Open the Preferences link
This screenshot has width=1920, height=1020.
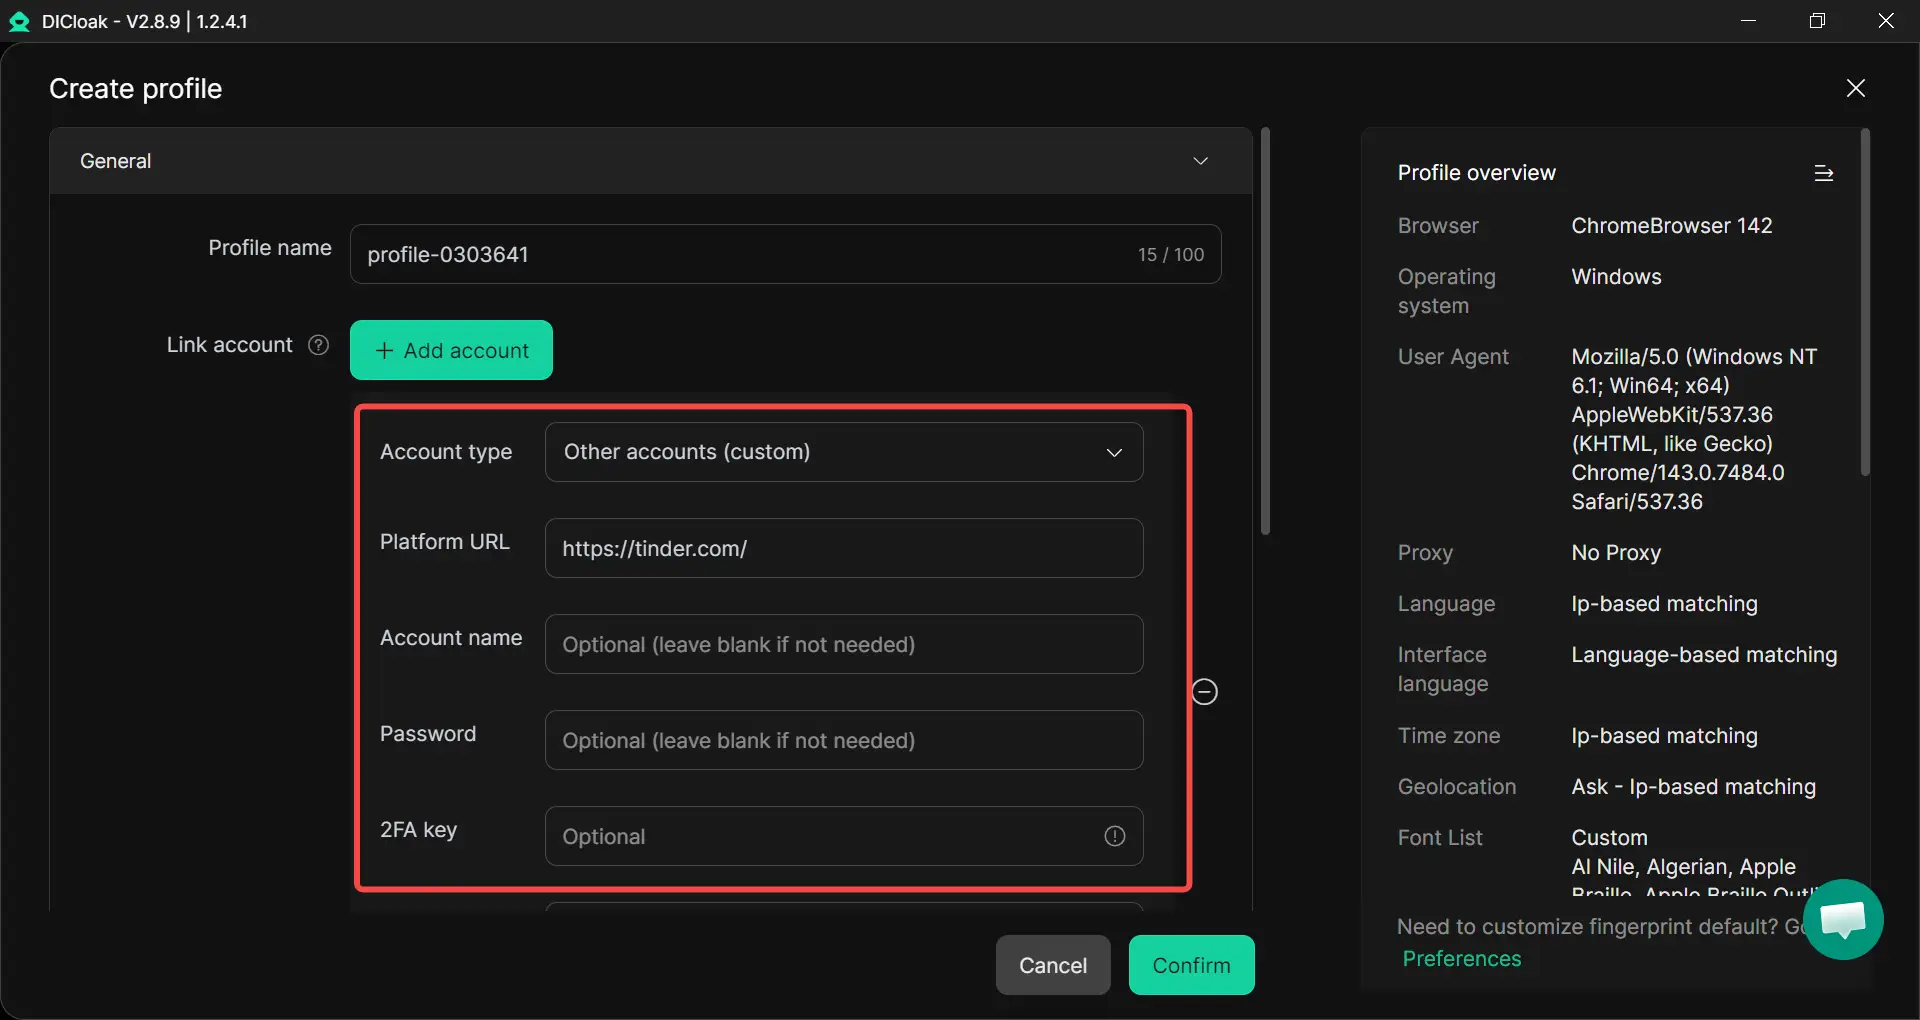[1461, 958]
